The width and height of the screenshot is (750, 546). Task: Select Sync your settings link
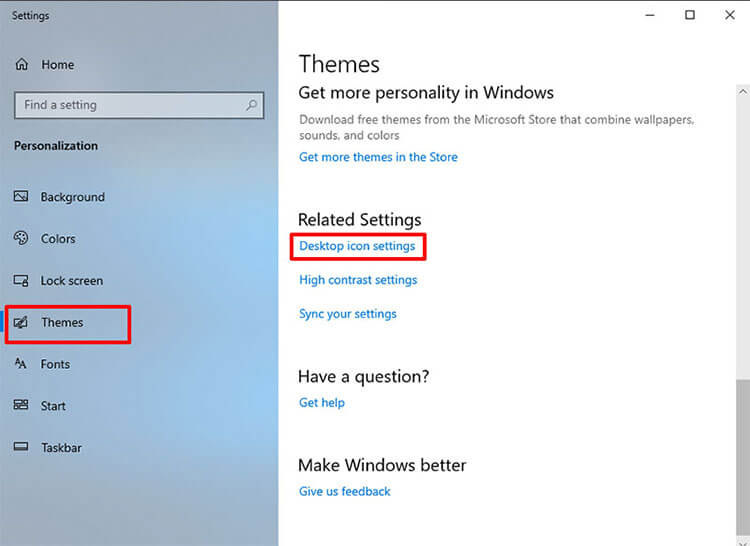pos(348,314)
